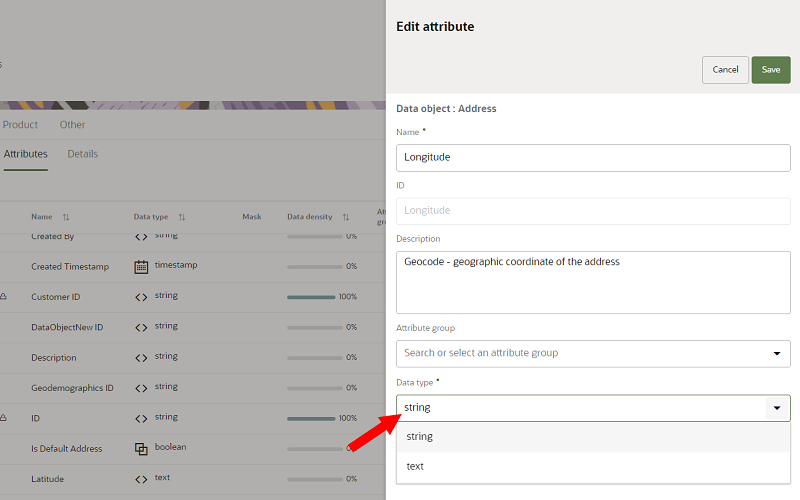Click the boolean type icon for Is Default Address
800x500 pixels.
(141, 449)
